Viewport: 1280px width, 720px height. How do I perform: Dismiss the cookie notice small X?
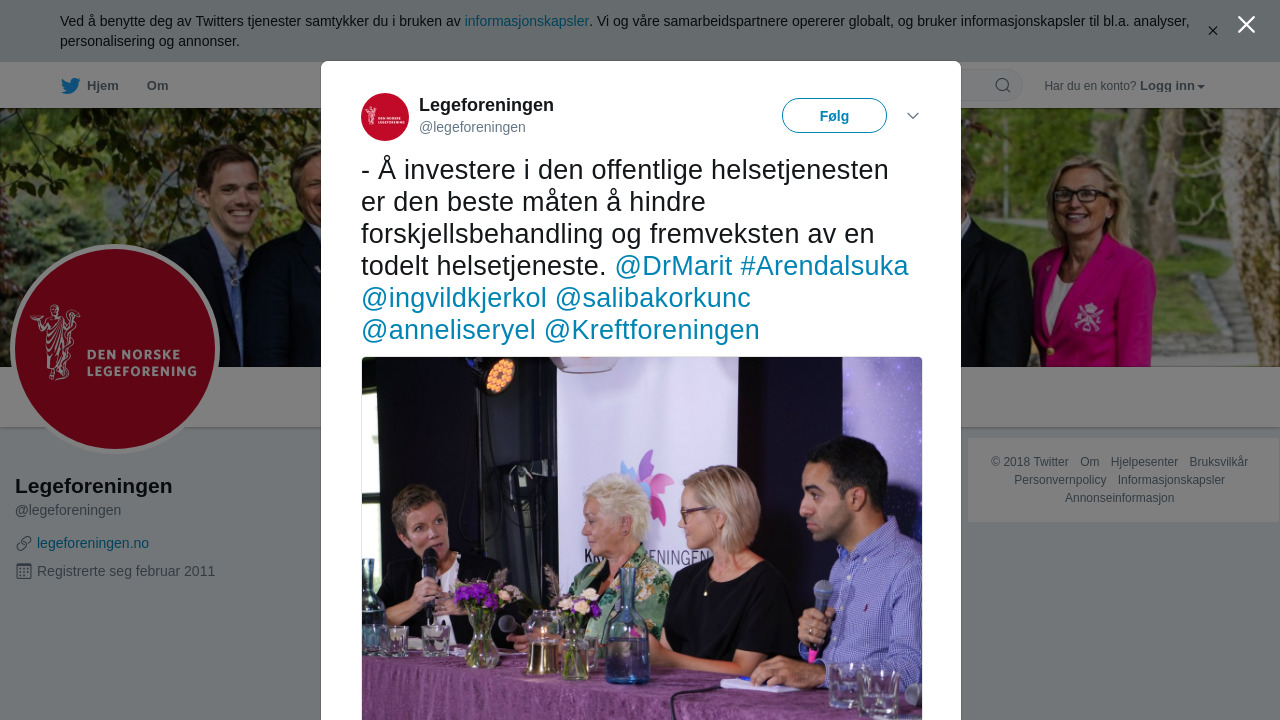tap(1213, 31)
